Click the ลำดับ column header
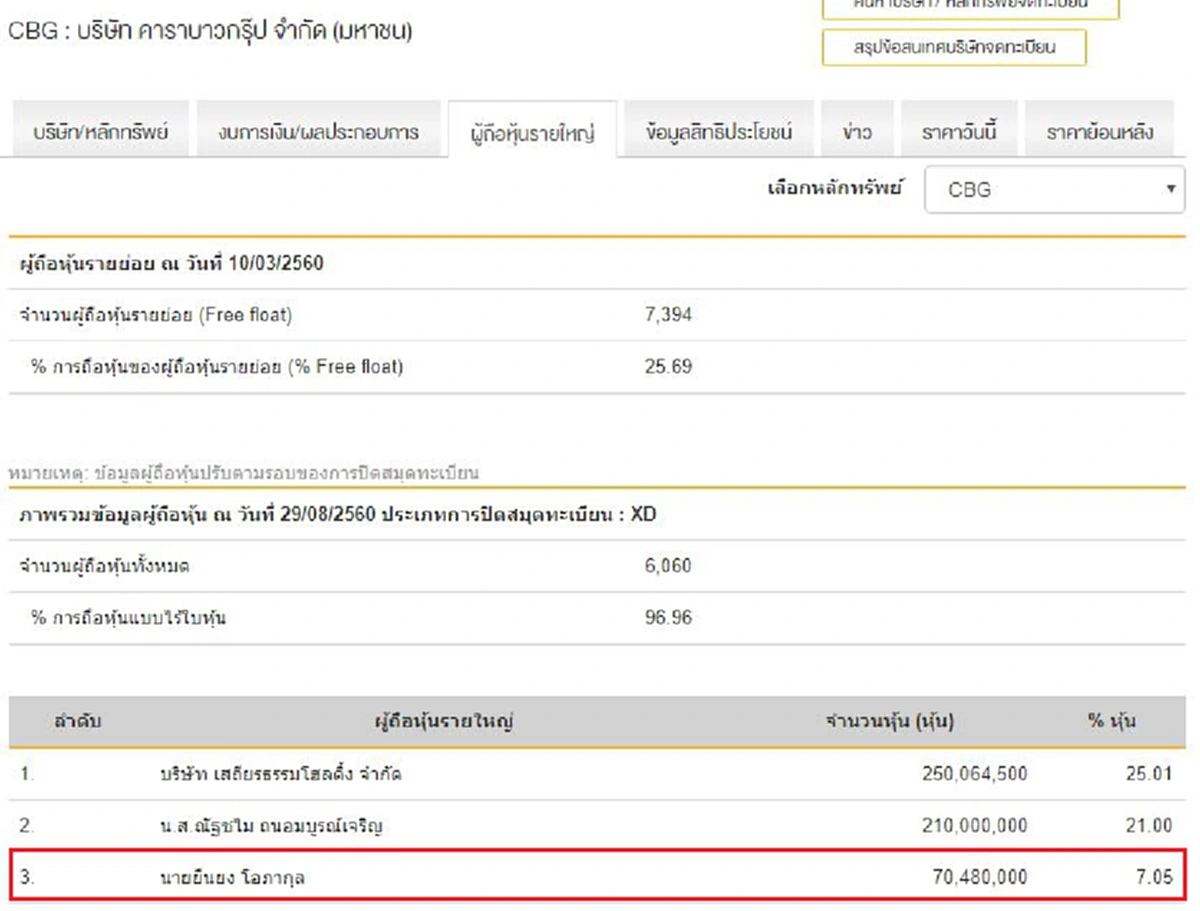Viewport: 1200px width, 911px height. point(78,720)
